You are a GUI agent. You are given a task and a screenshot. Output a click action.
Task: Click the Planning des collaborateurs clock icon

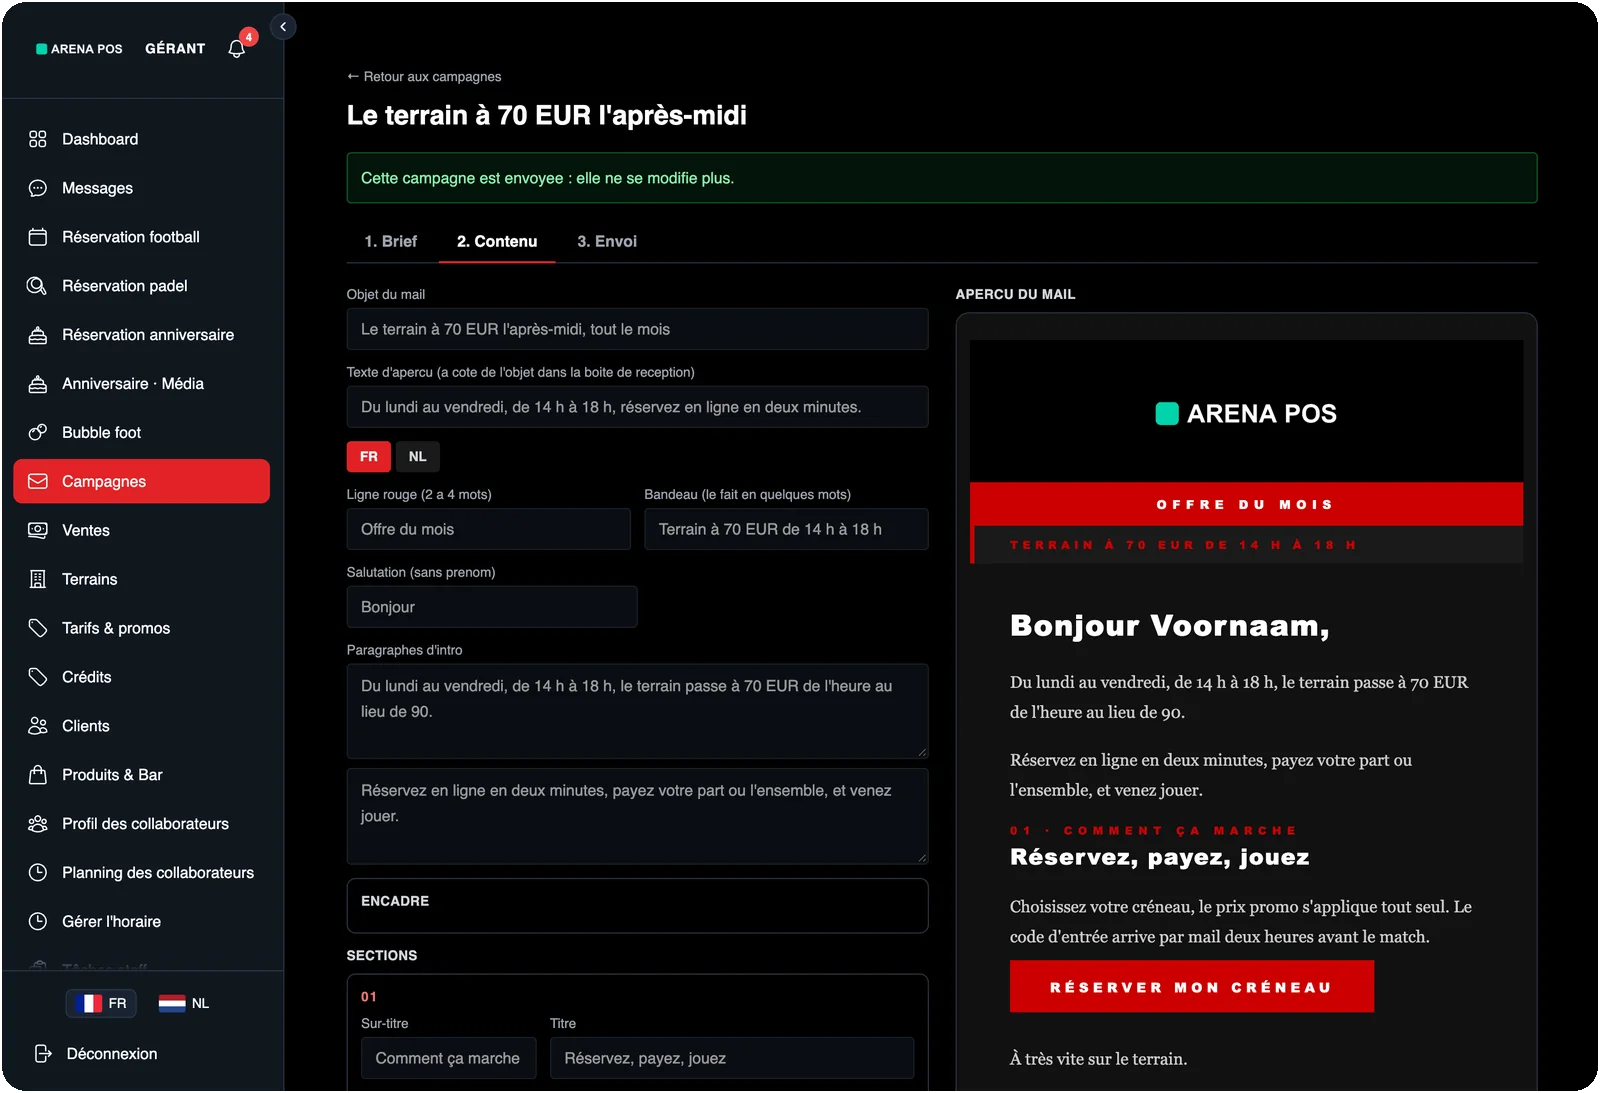[38, 873]
